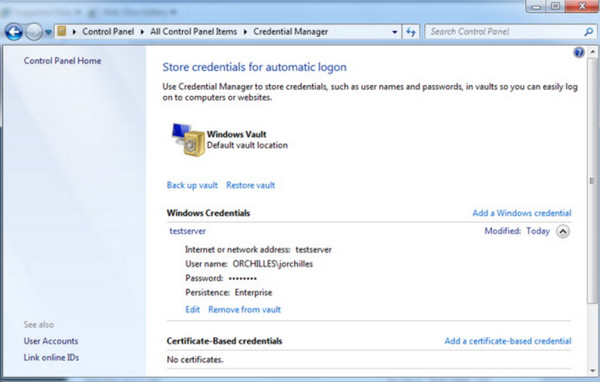Open address bar history dropdown
The height and width of the screenshot is (382, 600).
395,32
